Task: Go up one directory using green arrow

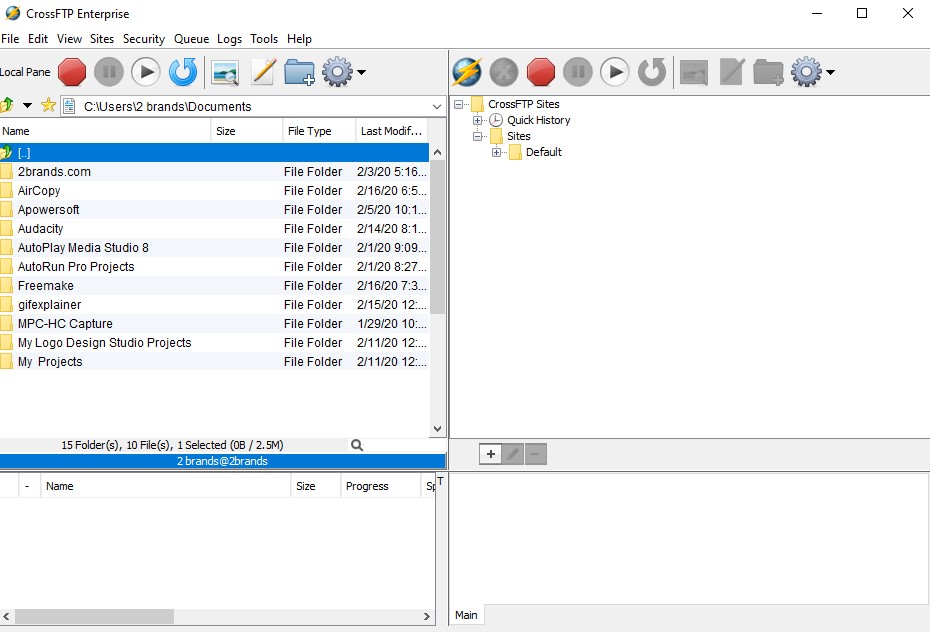Action: pos(7,106)
